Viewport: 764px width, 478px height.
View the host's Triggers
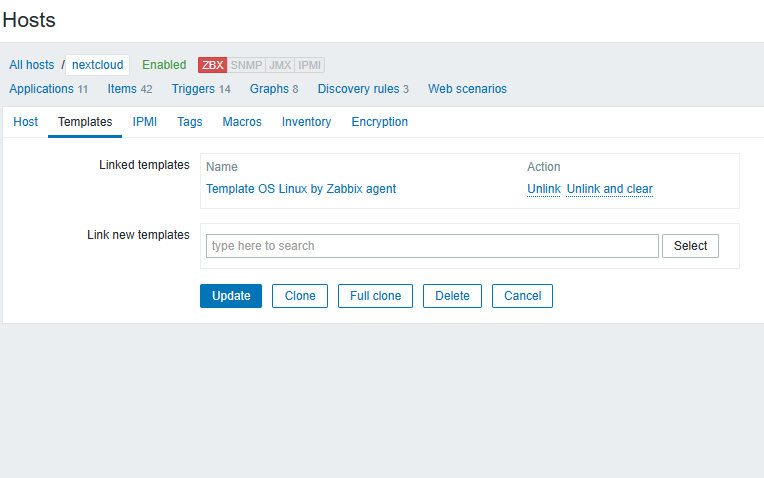click(x=193, y=89)
